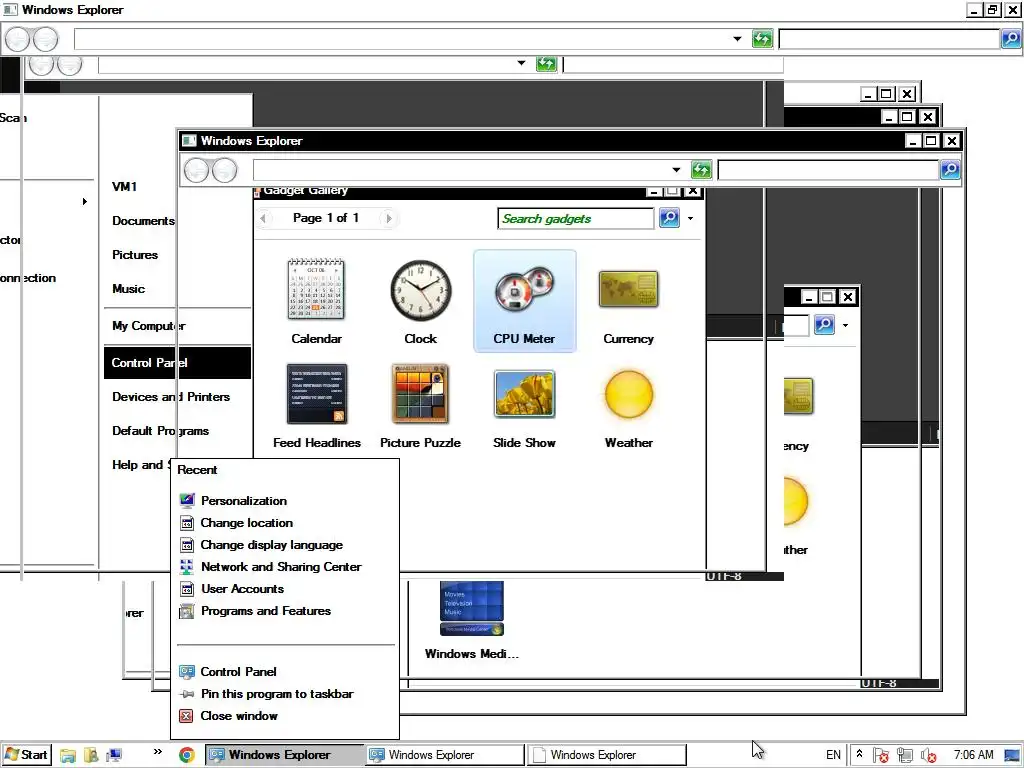Click the forward arrow in the top maximized Explorer window
The width and height of the screenshot is (1024, 768).
(45, 39)
